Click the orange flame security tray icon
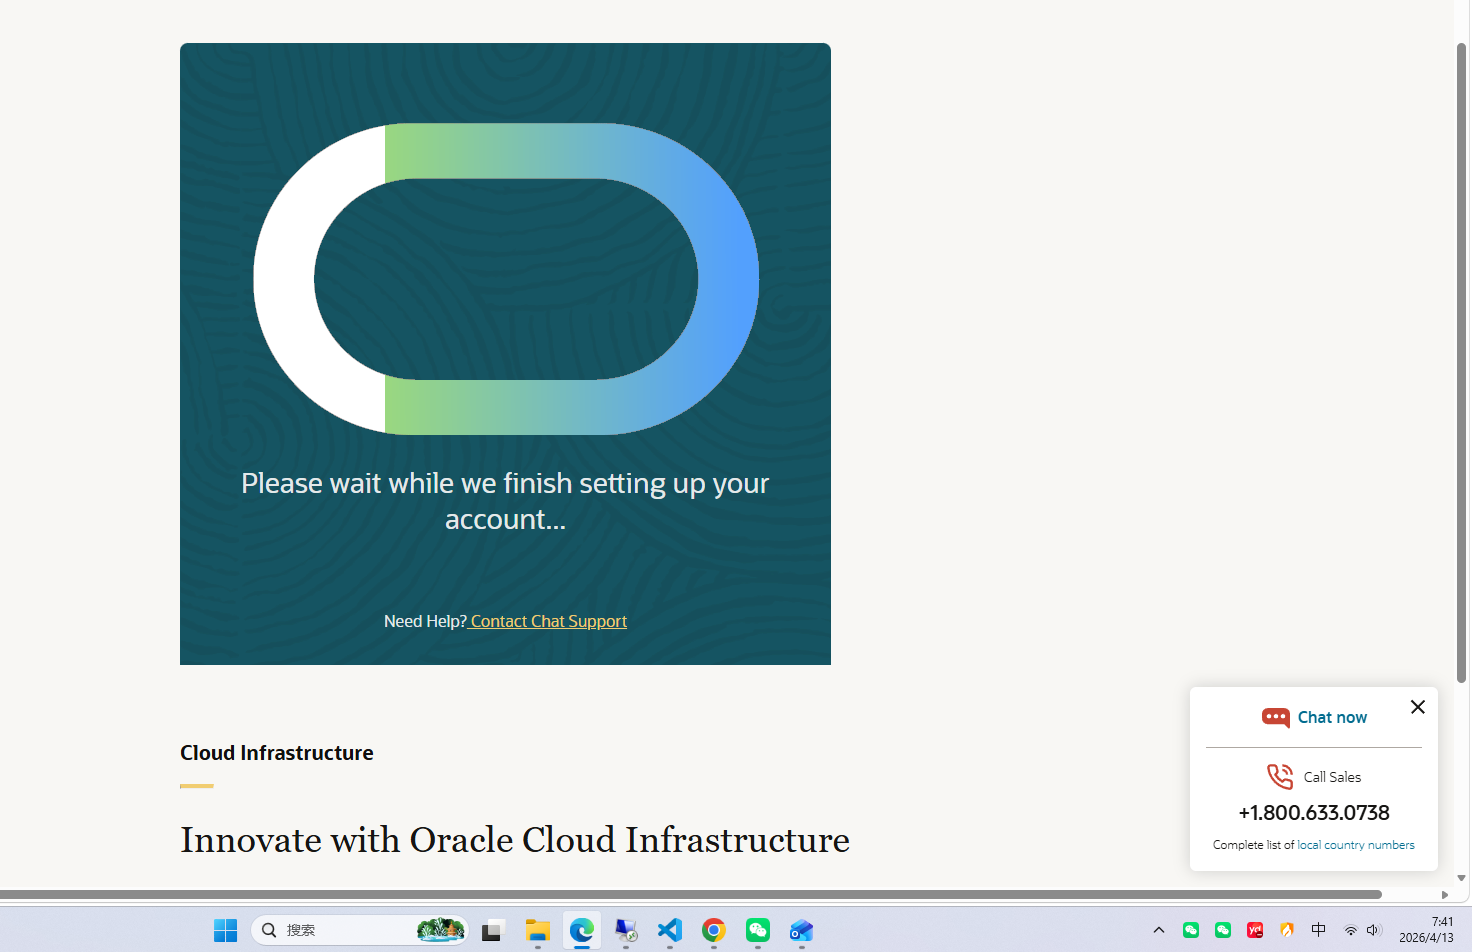 tap(1287, 930)
